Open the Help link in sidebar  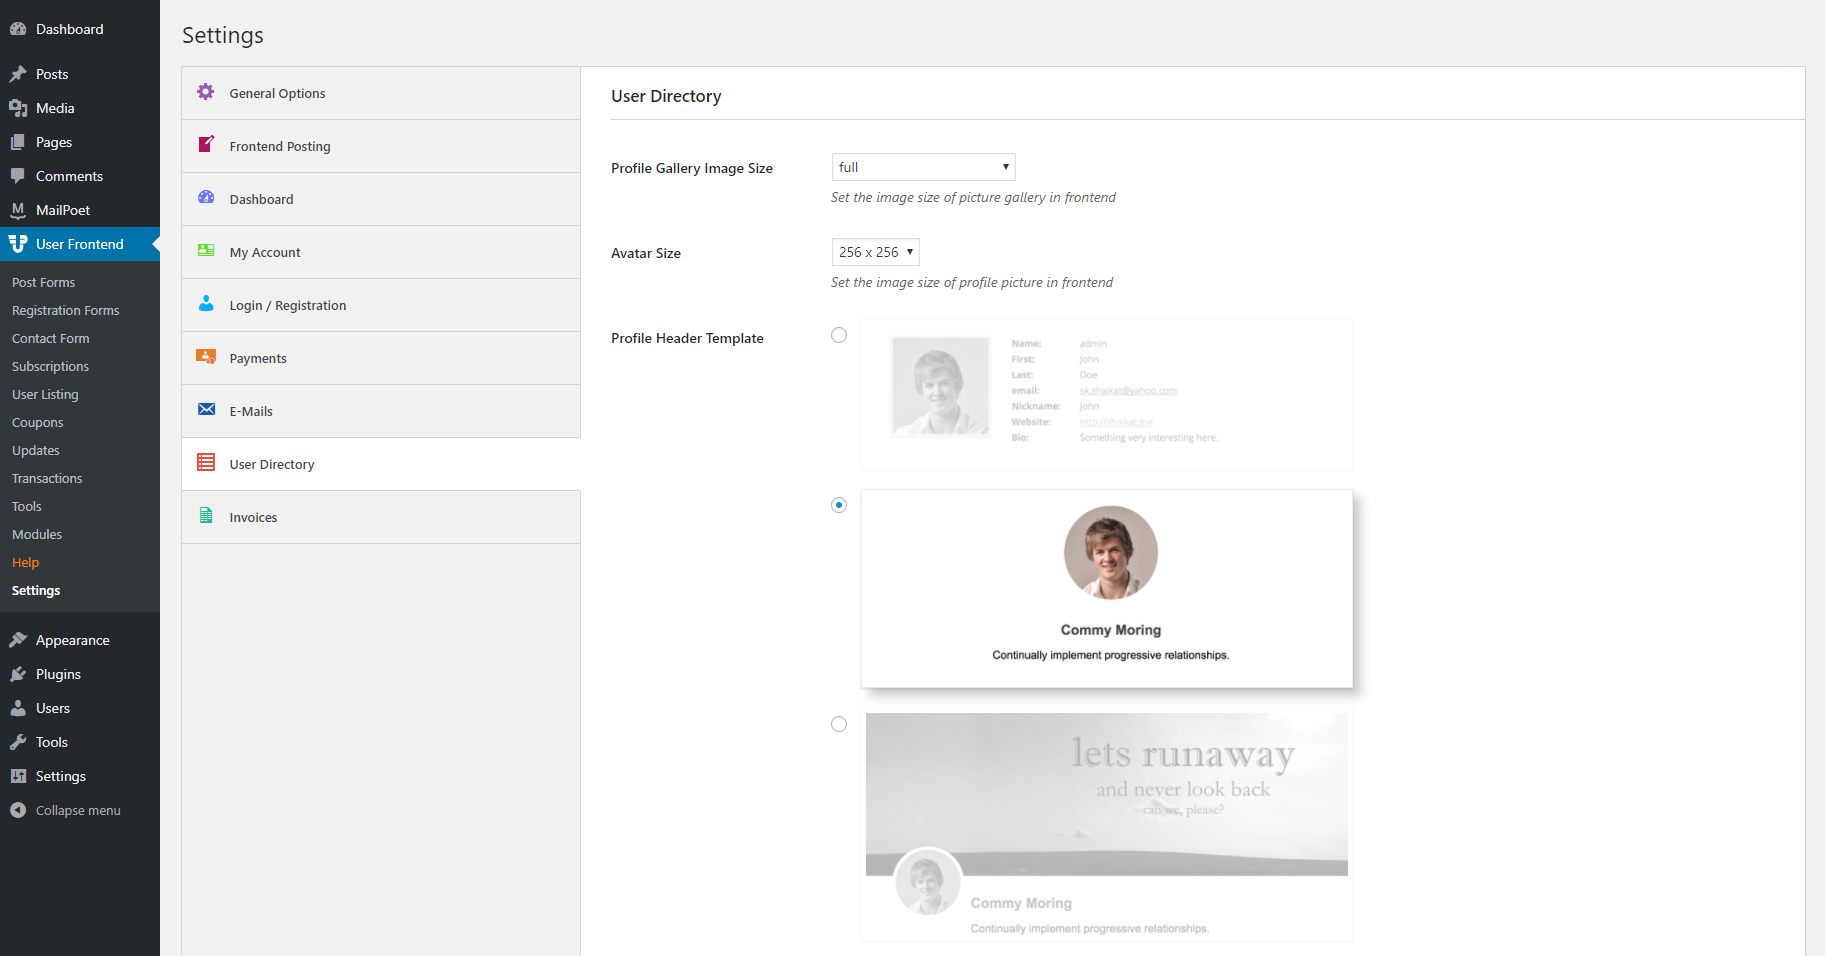click(x=26, y=562)
